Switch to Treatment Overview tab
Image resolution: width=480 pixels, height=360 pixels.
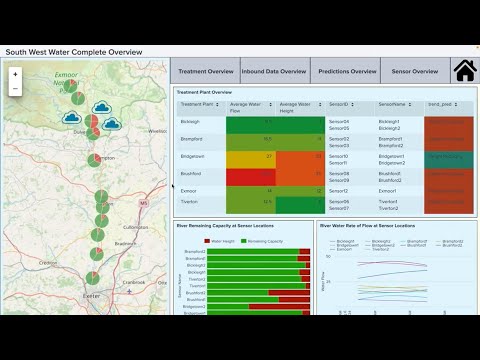click(x=206, y=71)
